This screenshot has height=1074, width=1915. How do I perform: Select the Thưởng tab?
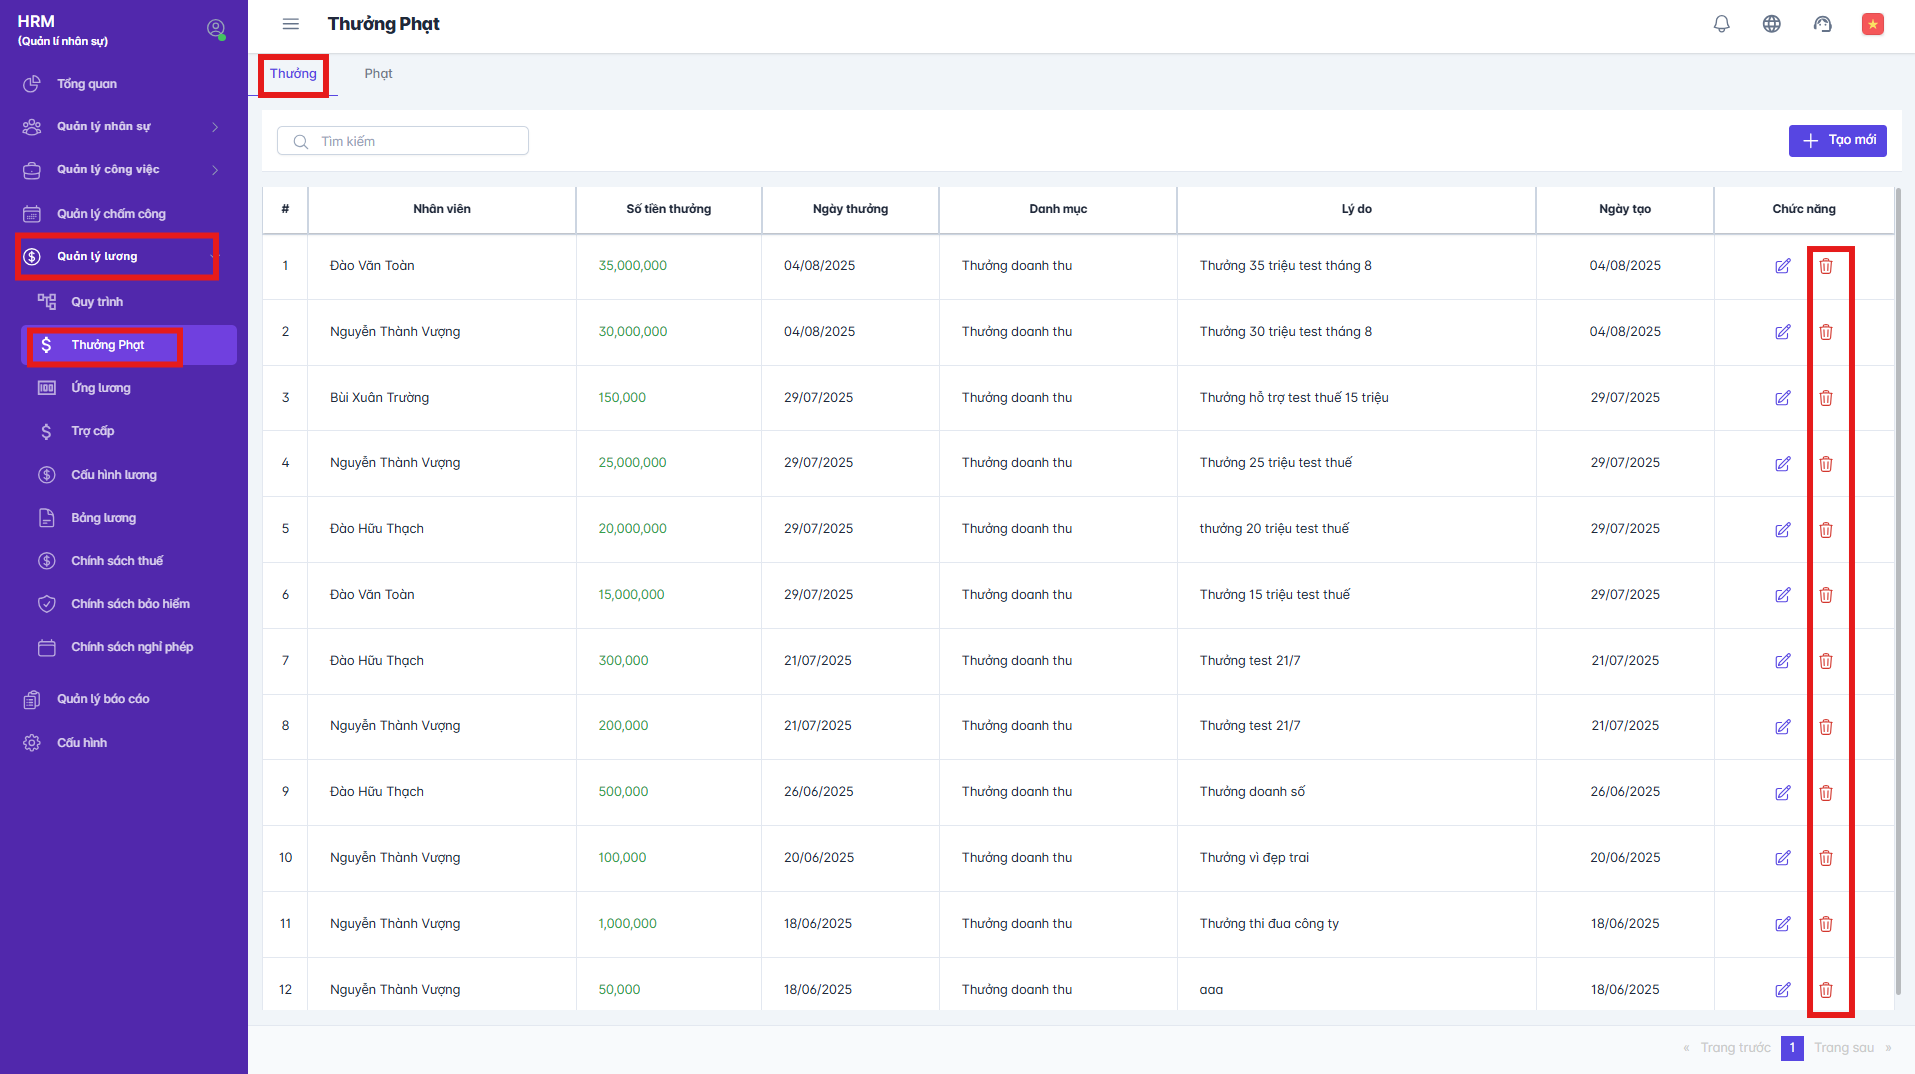(x=293, y=74)
